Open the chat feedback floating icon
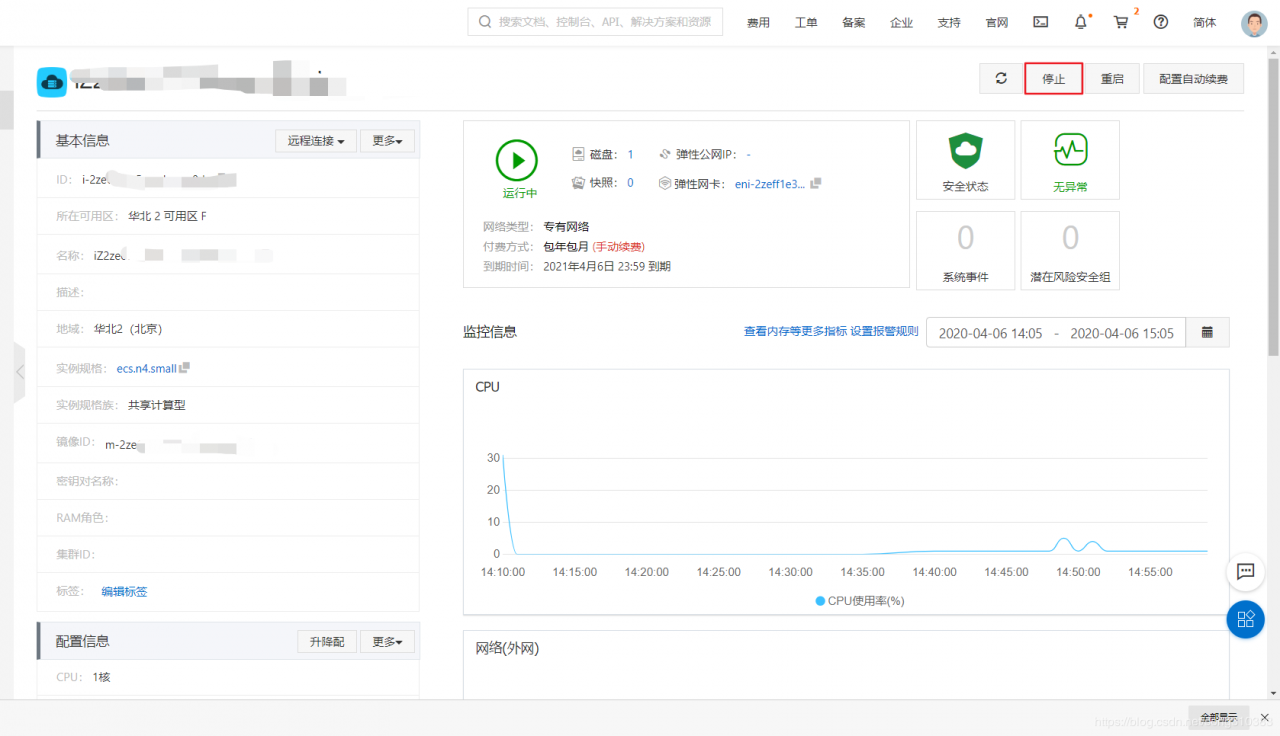 (1246, 572)
